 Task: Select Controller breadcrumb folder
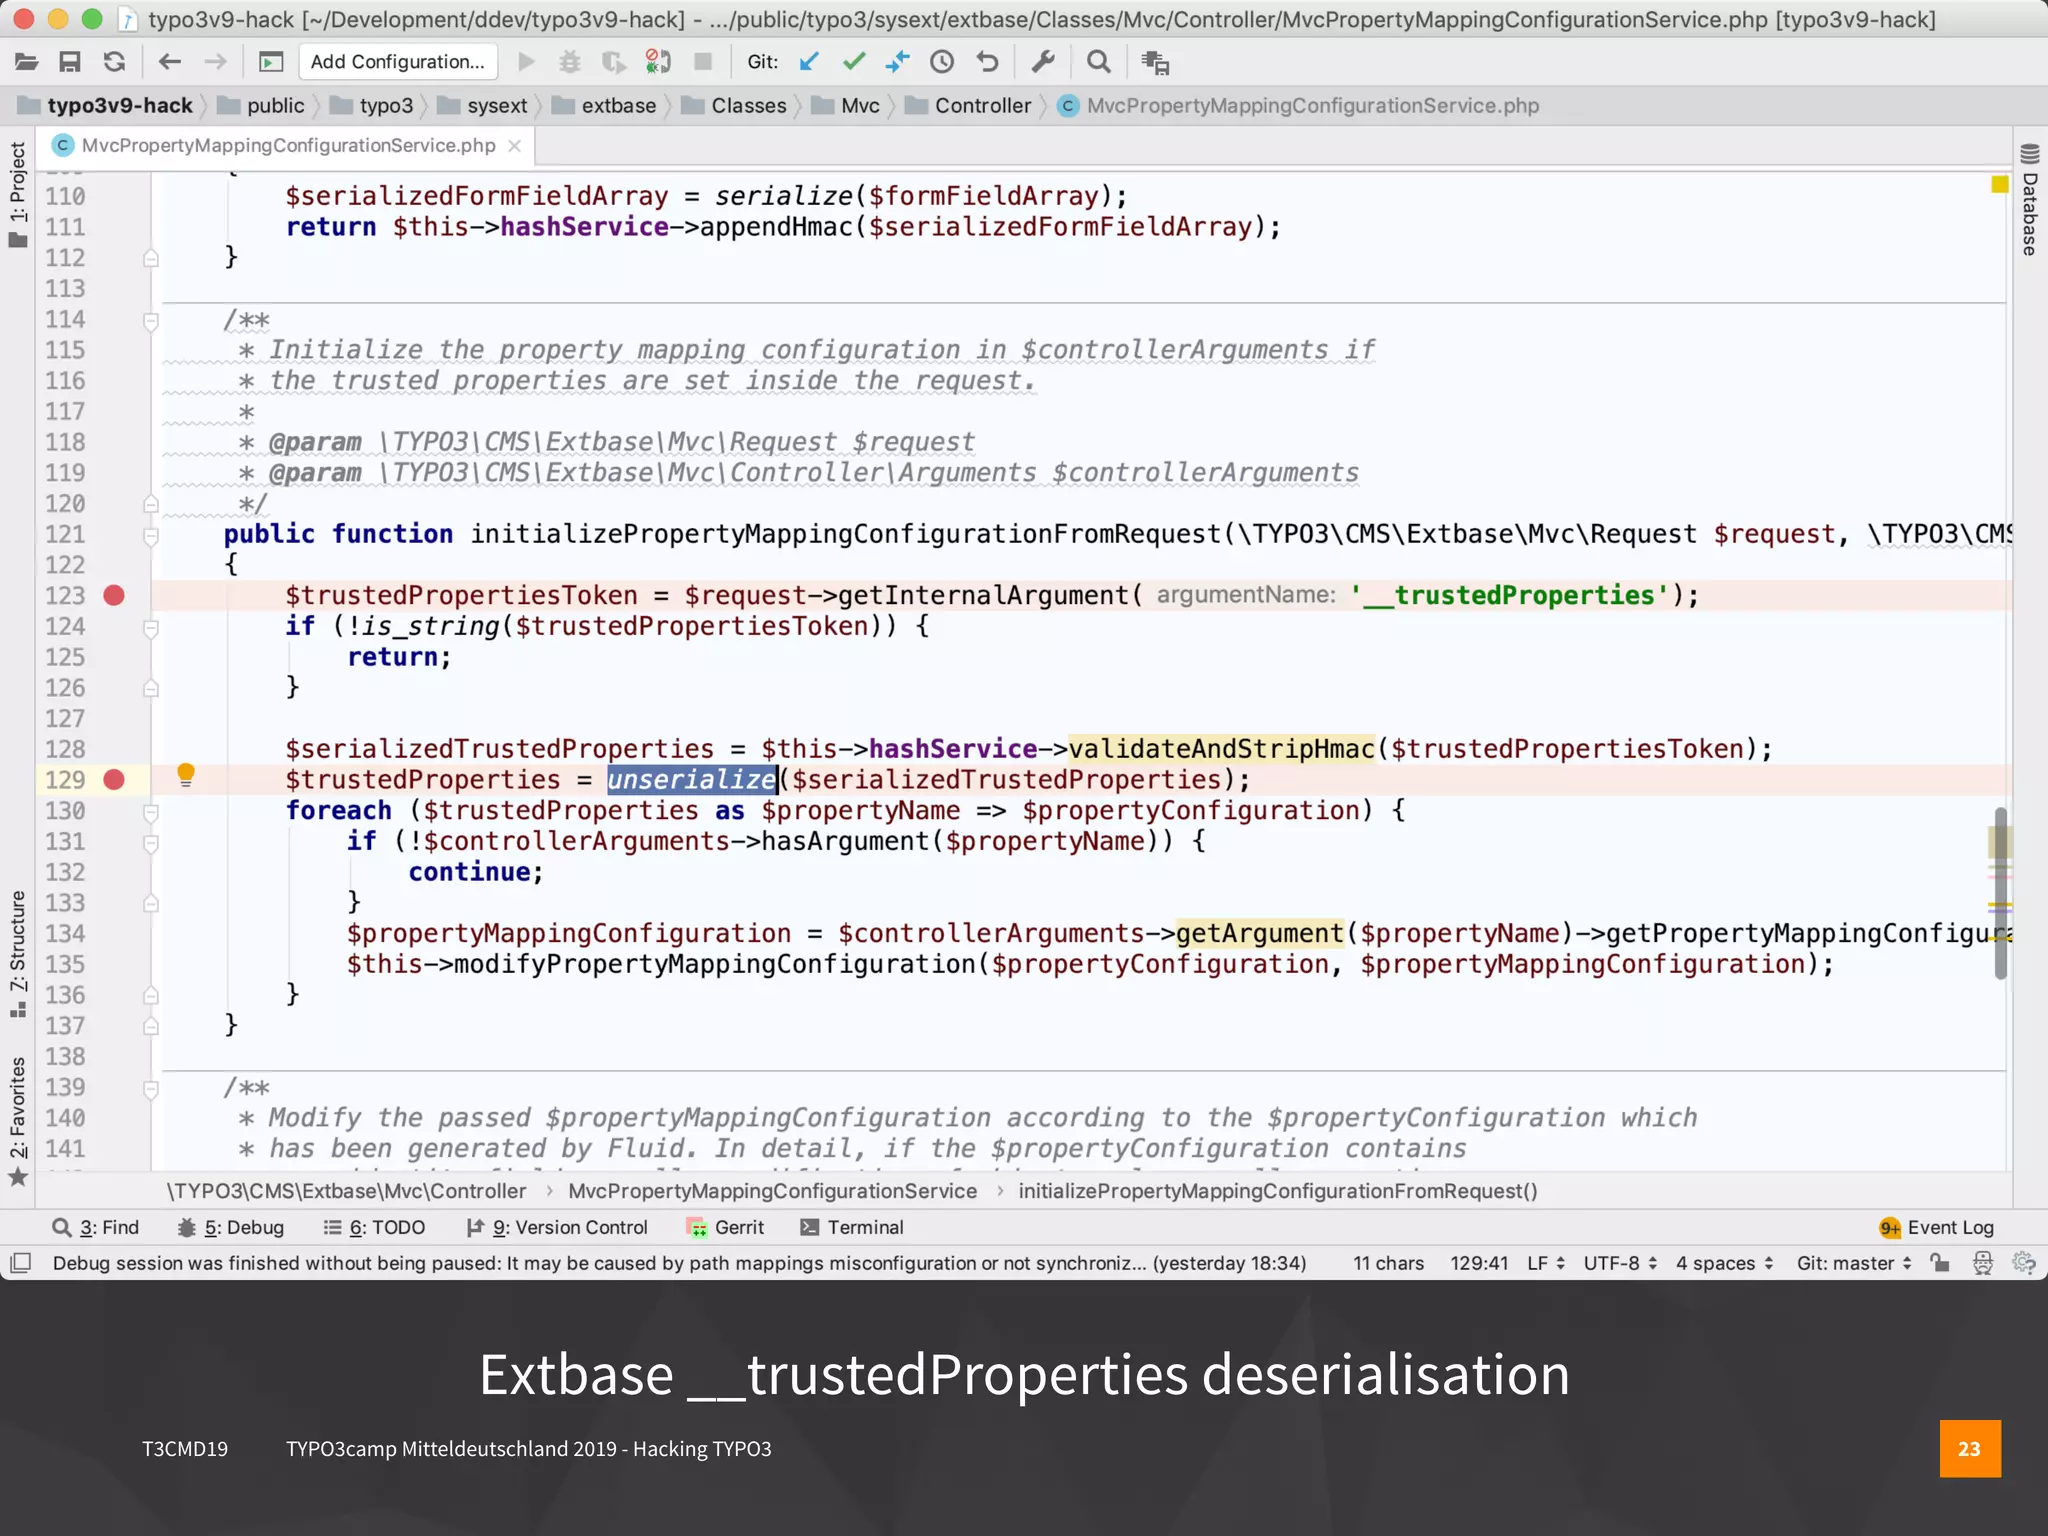[968, 106]
